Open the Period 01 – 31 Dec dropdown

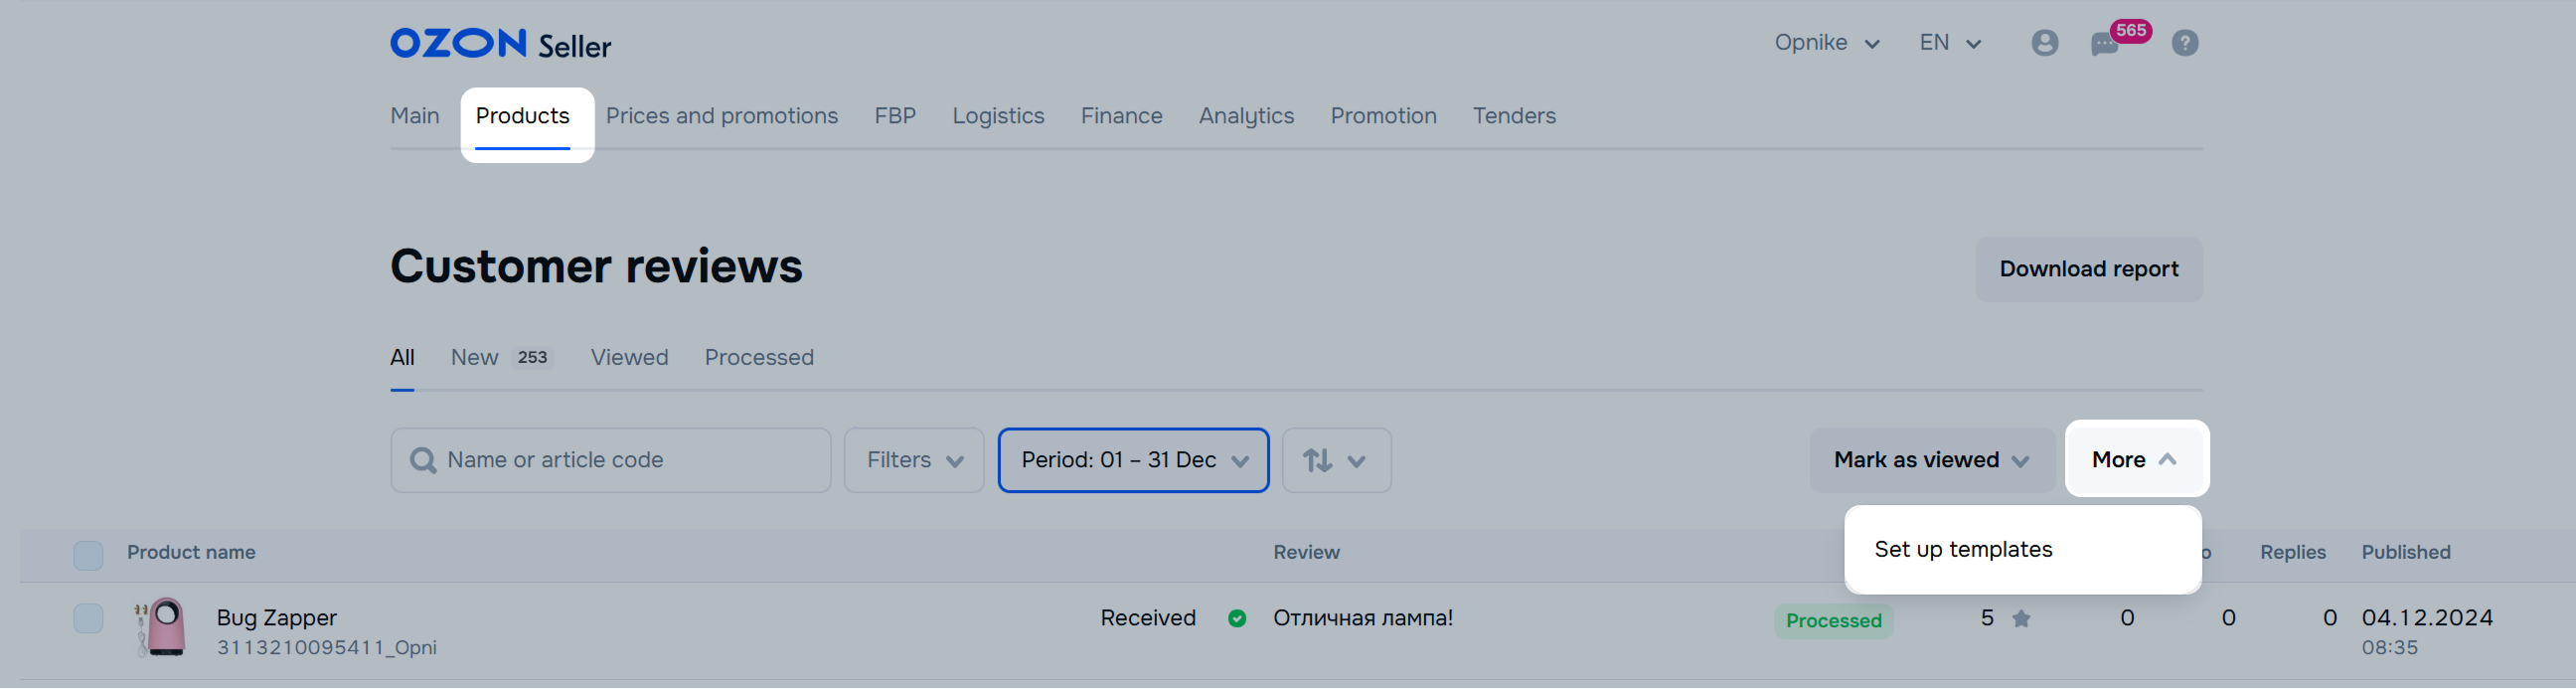coord(1133,460)
